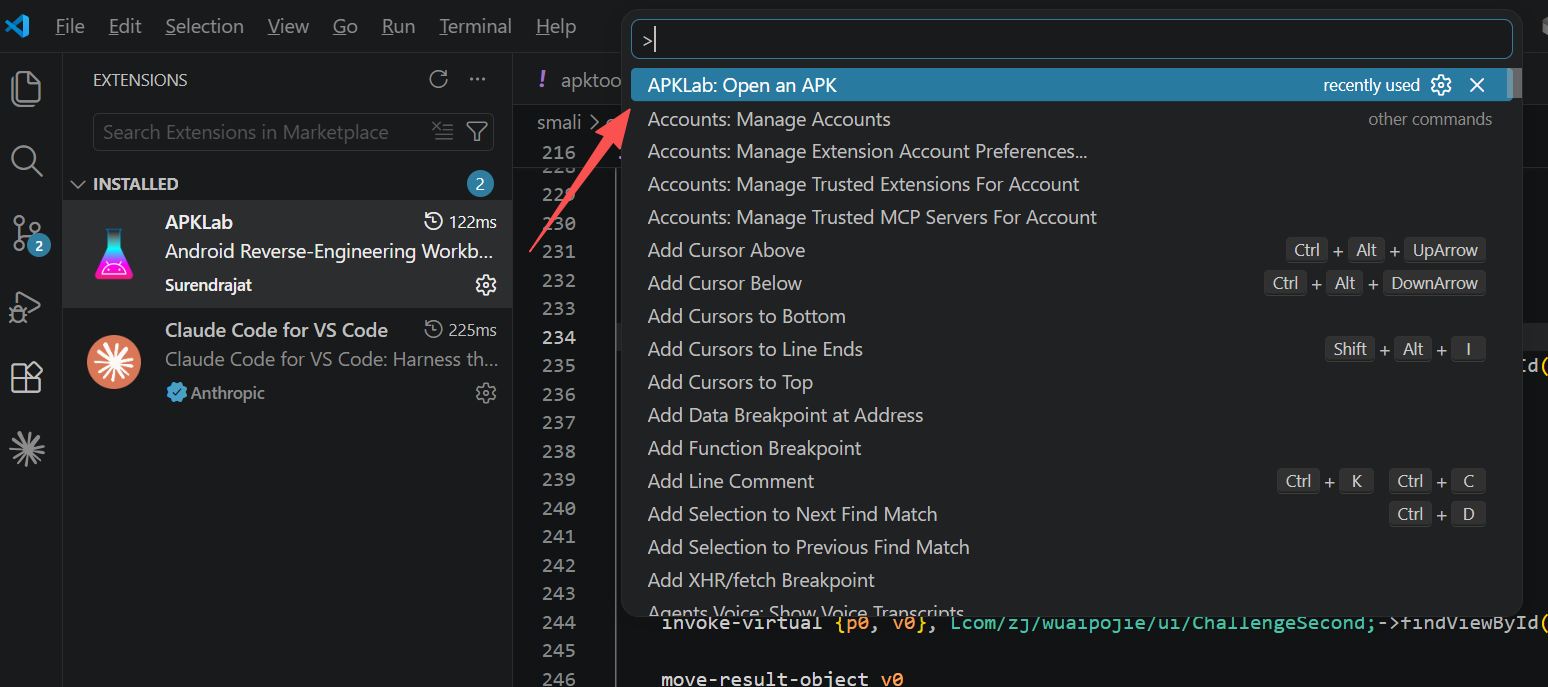1548x687 pixels.
Task: Click the APKLab flask extension icon
Action: pyautogui.click(x=114, y=254)
